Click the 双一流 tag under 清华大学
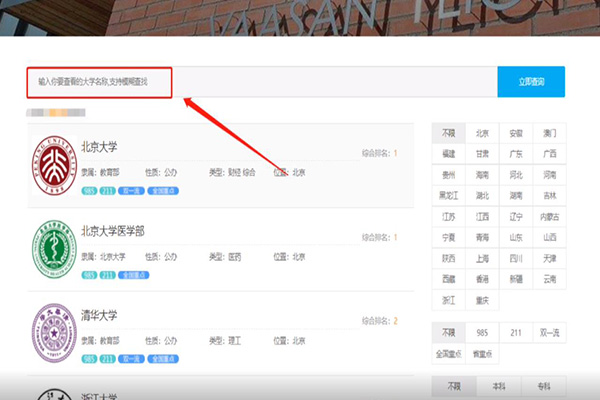The height and width of the screenshot is (400, 600). click(131, 359)
